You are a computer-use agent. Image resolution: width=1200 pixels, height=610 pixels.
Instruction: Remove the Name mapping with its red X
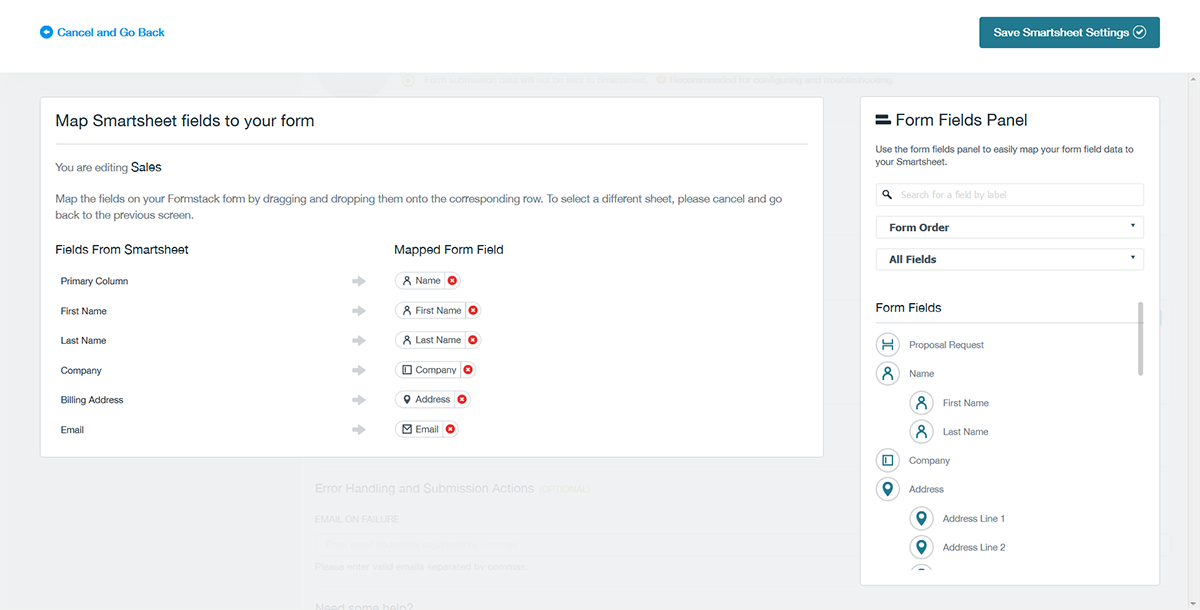coord(452,281)
